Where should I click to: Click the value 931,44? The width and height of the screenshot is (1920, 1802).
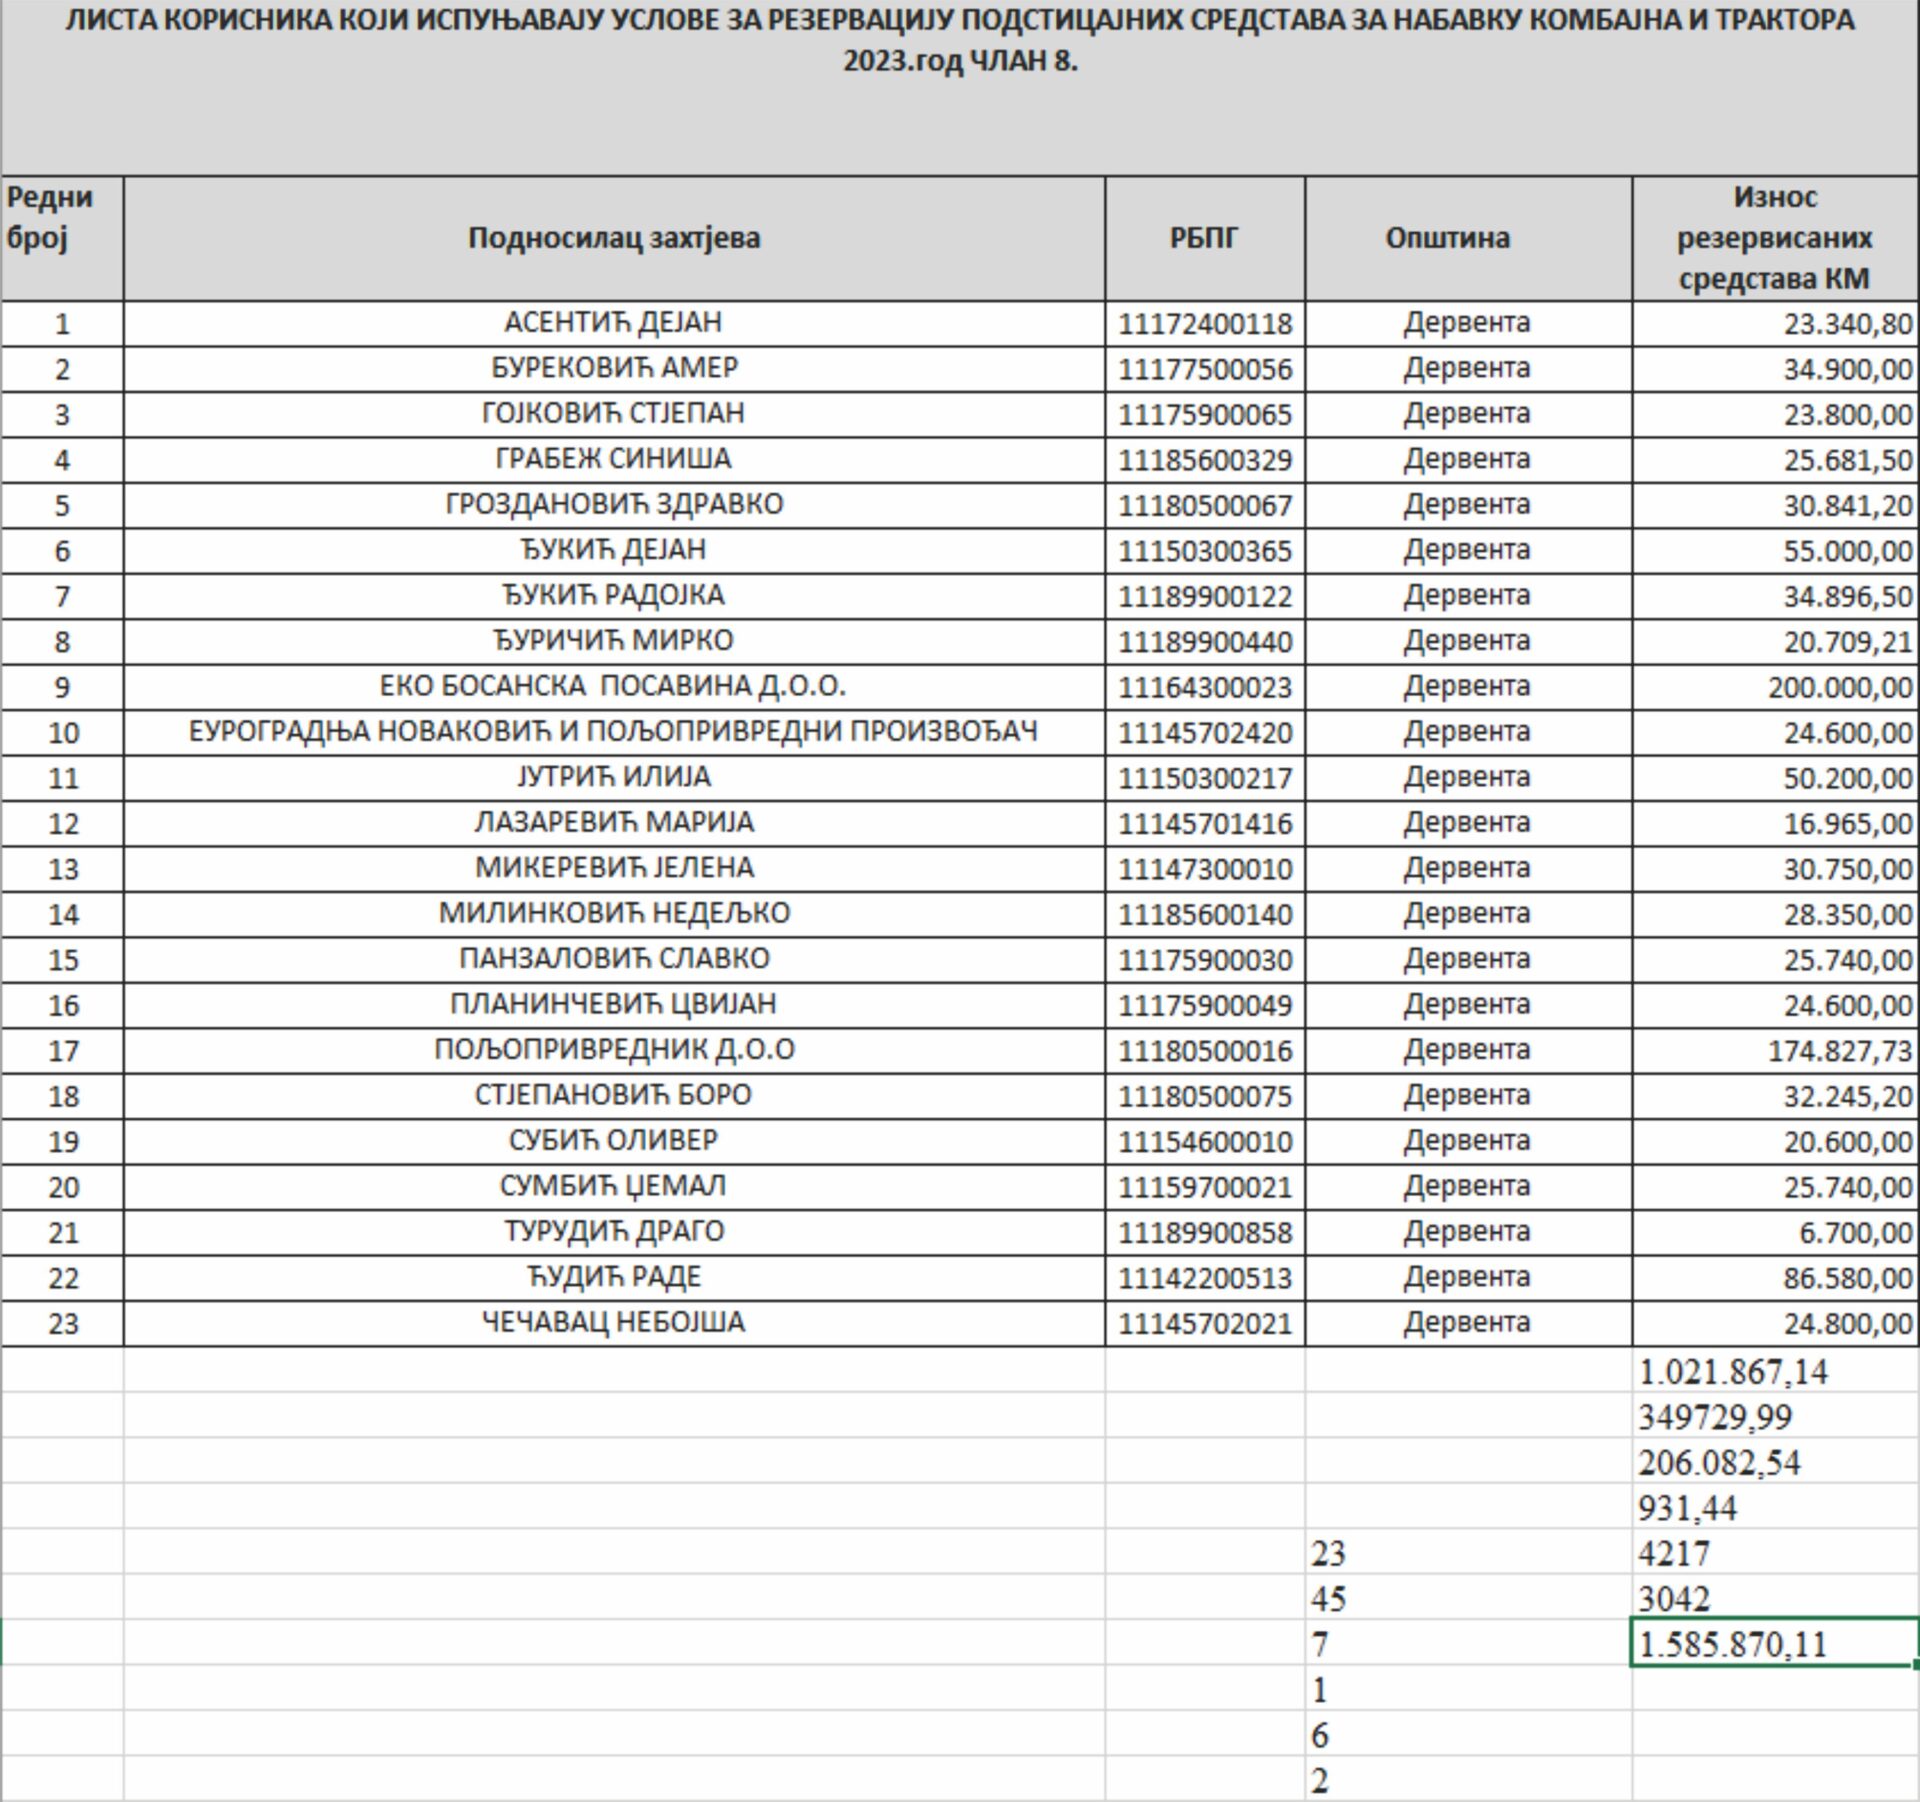pyautogui.click(x=1775, y=1507)
